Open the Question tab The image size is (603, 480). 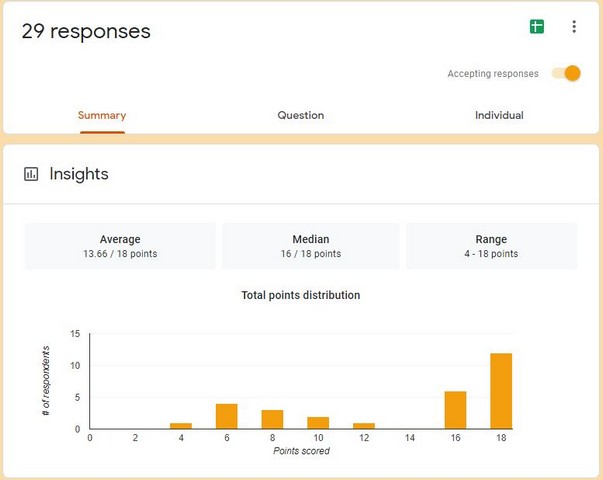(x=300, y=115)
